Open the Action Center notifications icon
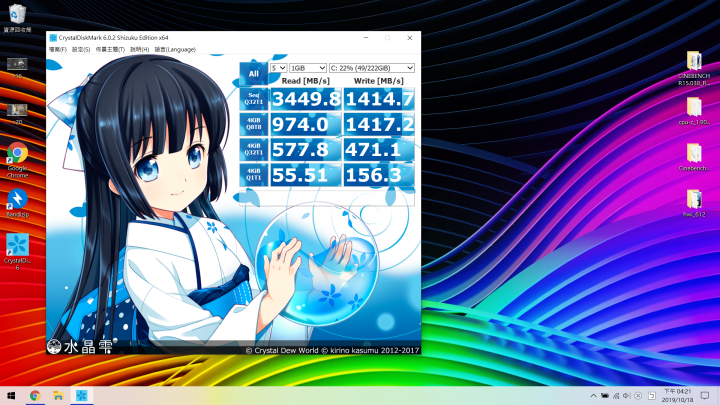Screen dimensions: 720x405 [705, 395]
